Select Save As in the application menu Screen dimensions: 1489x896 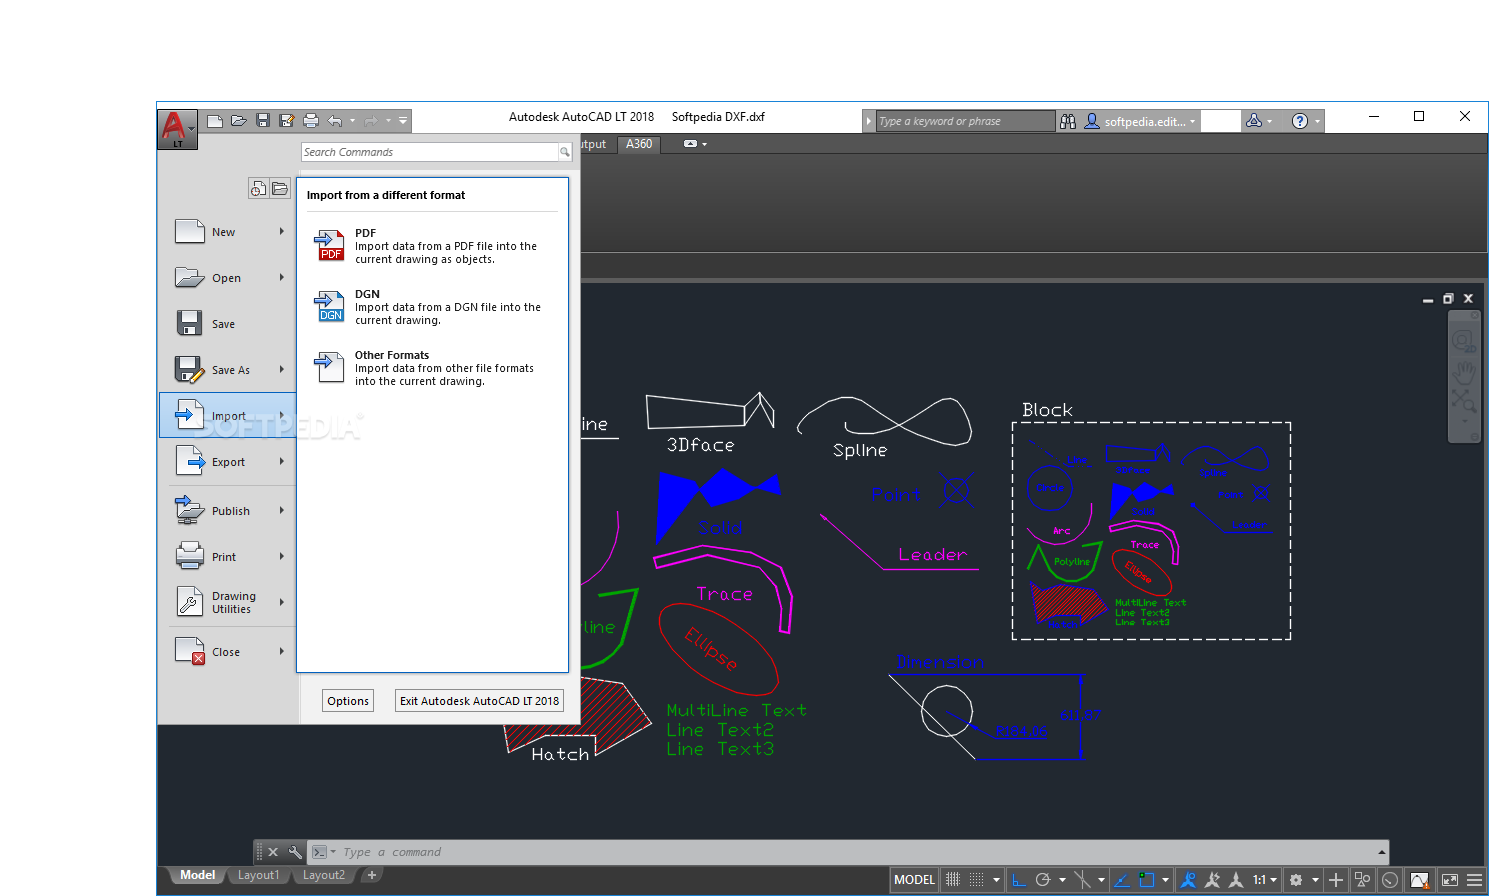coord(228,370)
